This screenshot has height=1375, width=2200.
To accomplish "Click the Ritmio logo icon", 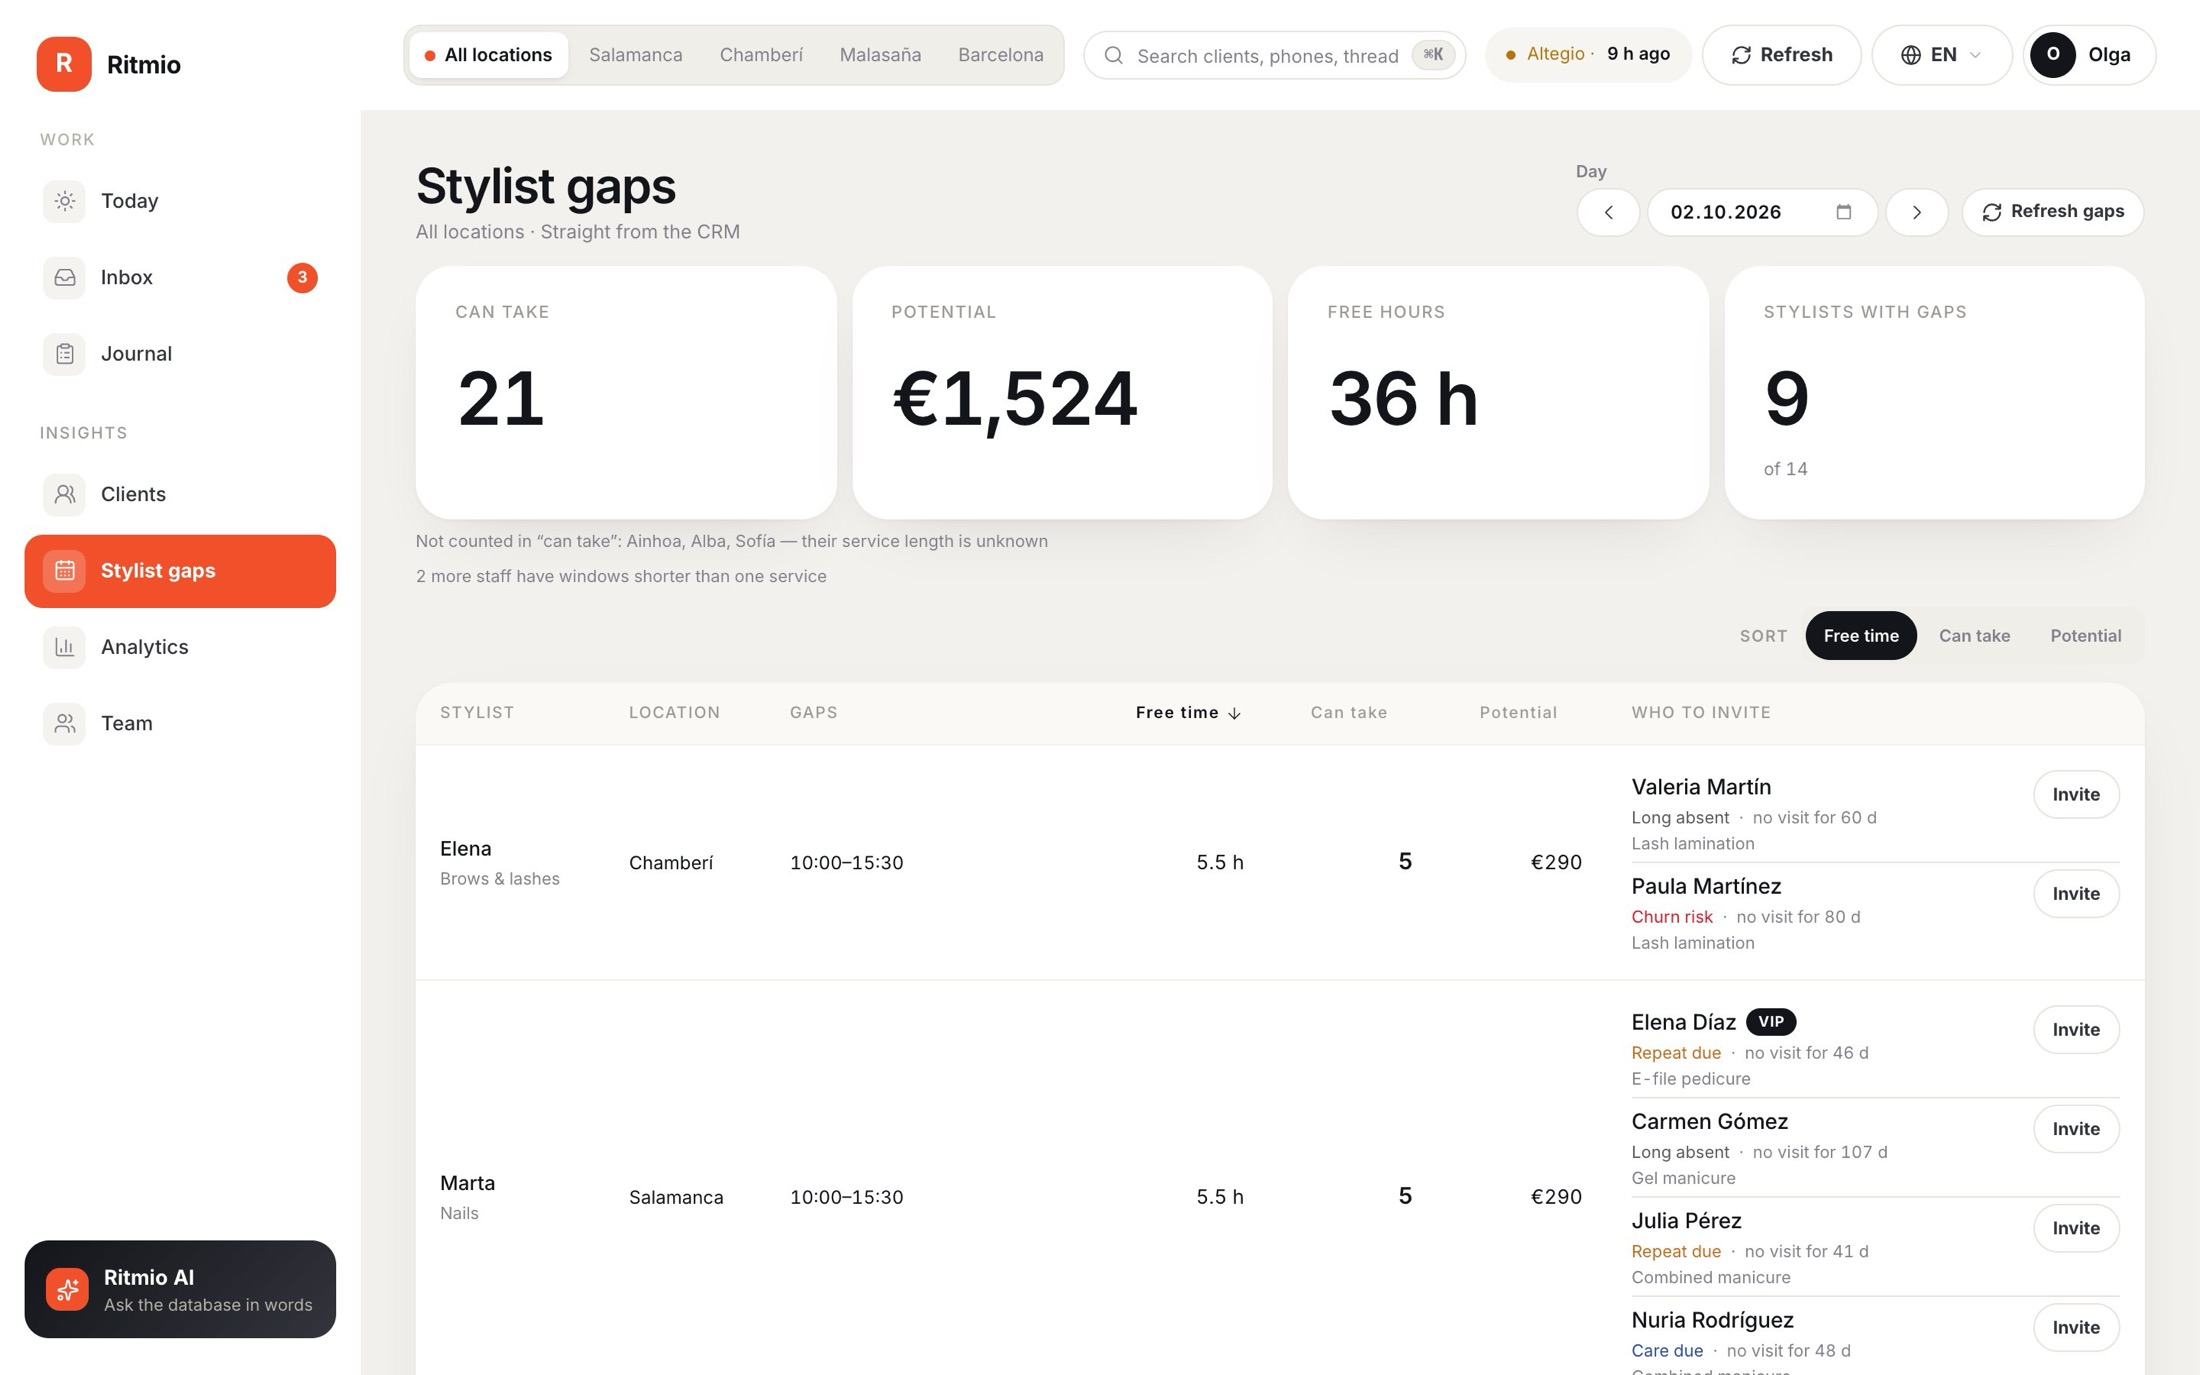I will [64, 64].
